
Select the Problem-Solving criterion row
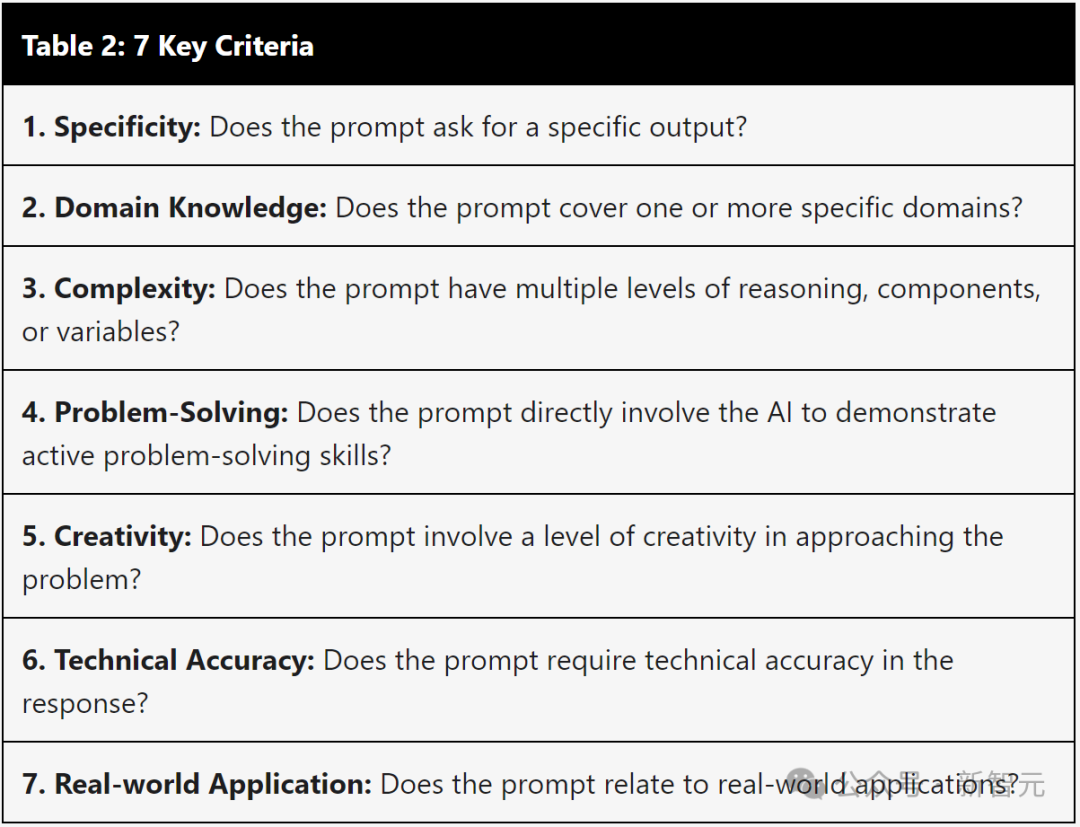coord(539,432)
